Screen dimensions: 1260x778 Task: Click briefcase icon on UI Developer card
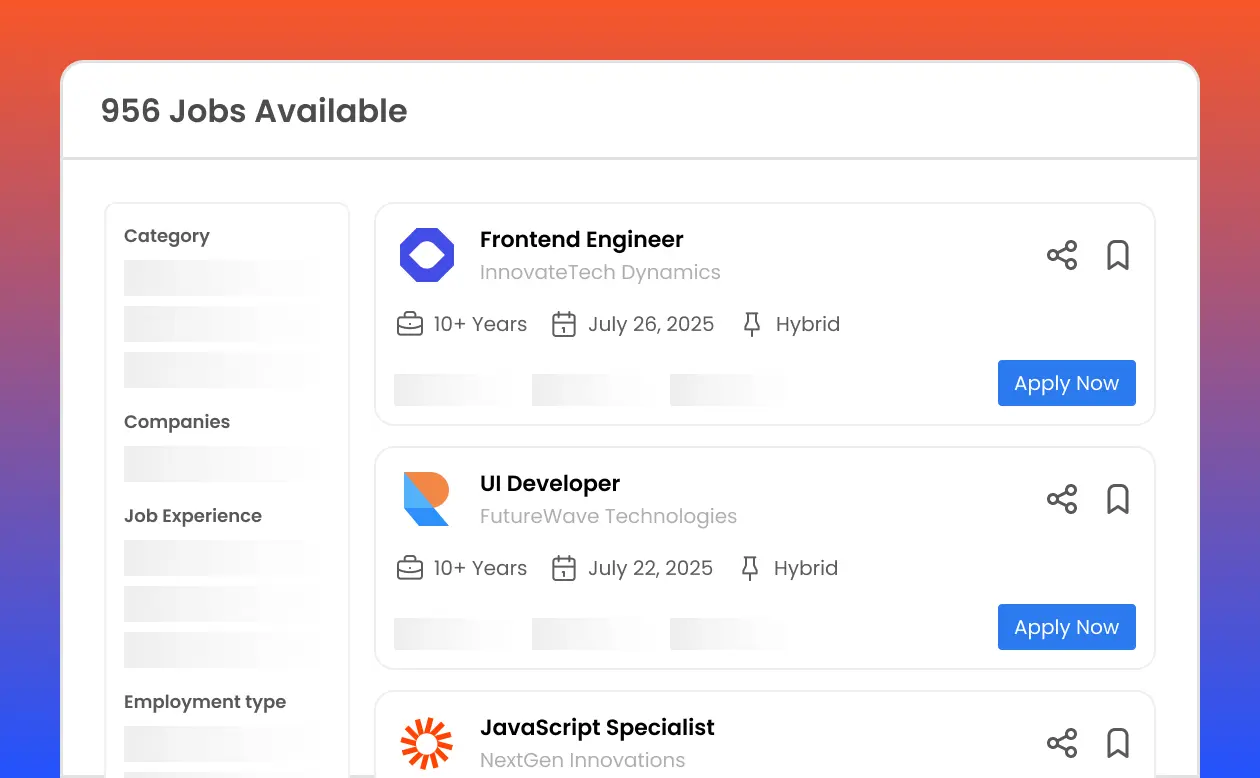click(x=410, y=568)
